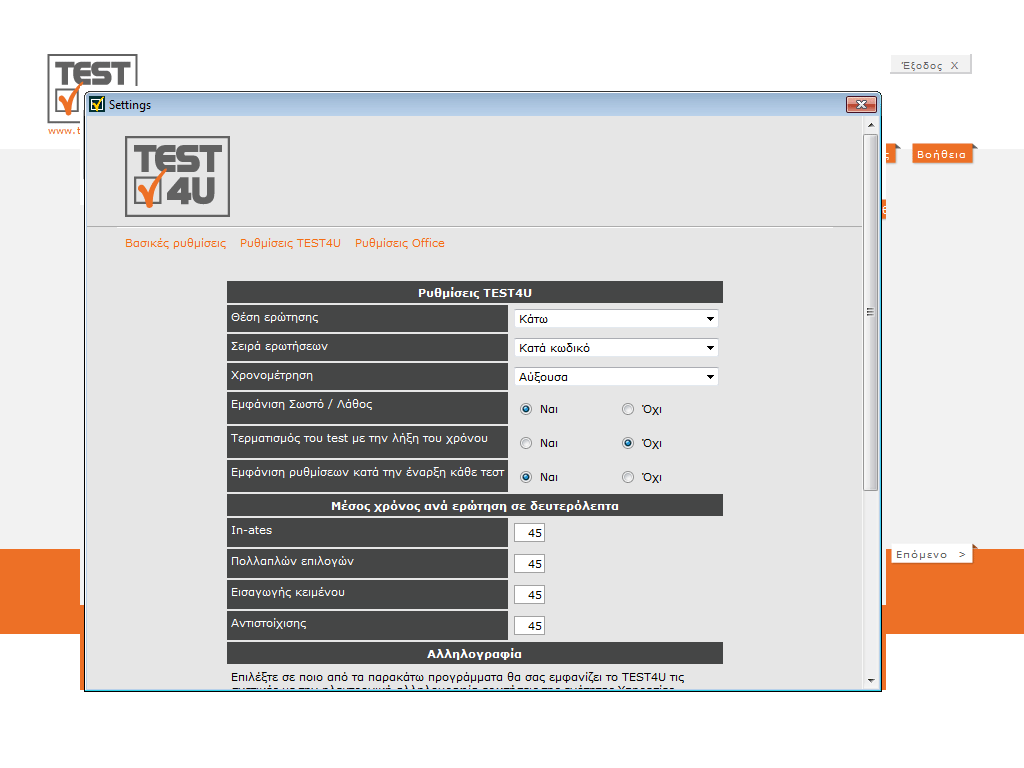
Task: Open the Σειρά ερωτήσεων dropdown
Action: [x=616, y=347]
